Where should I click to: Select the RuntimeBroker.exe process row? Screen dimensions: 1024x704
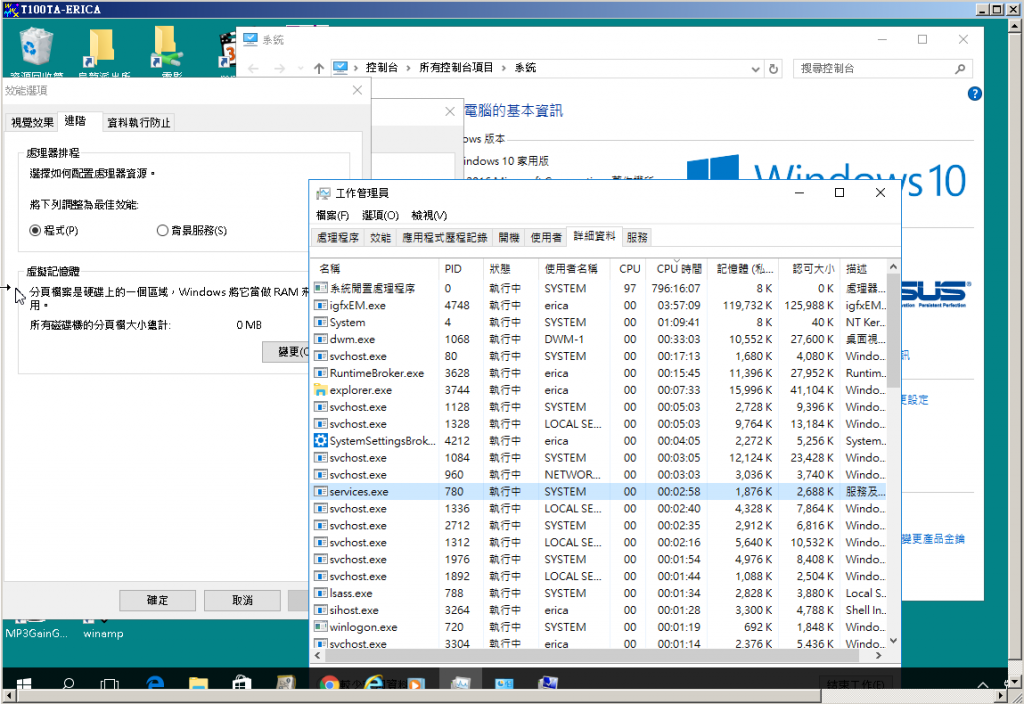click(x=599, y=373)
